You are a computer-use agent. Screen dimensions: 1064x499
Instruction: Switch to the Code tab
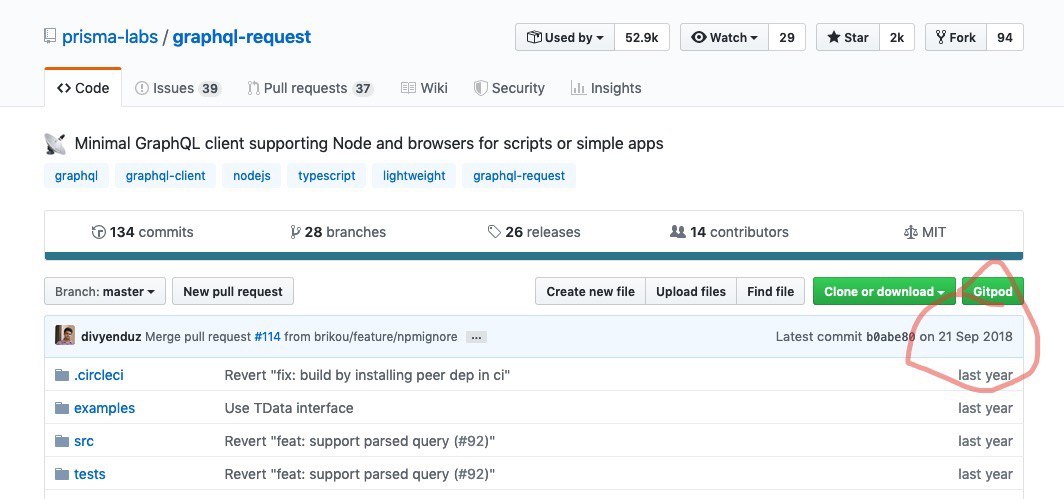click(x=83, y=88)
